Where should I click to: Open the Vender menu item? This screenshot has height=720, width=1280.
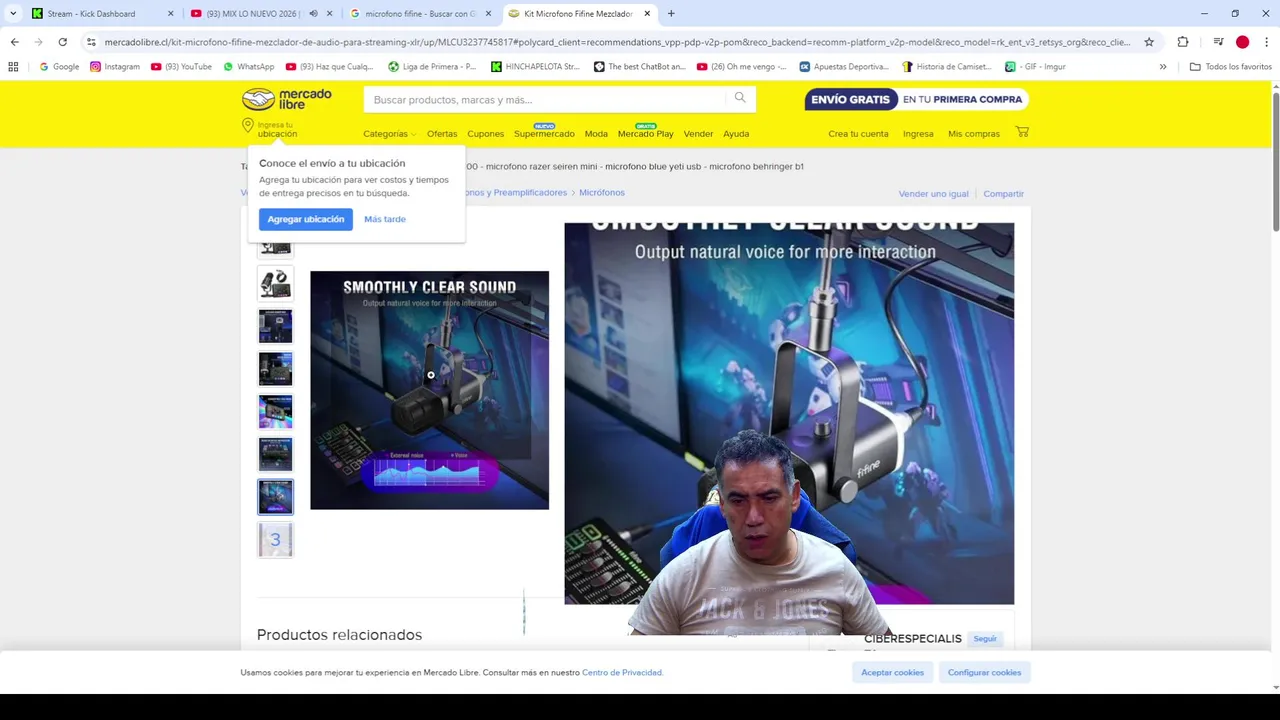tap(698, 134)
